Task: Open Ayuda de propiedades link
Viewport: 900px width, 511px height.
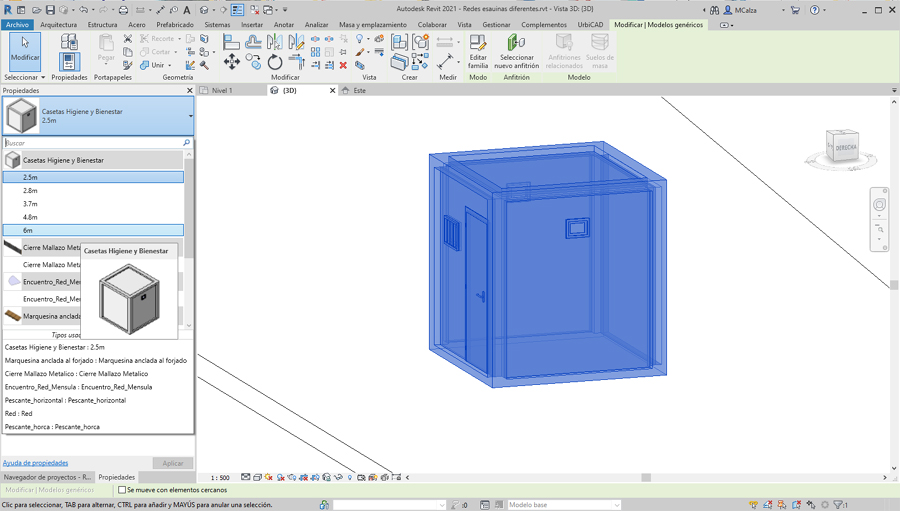Action: 36,463
